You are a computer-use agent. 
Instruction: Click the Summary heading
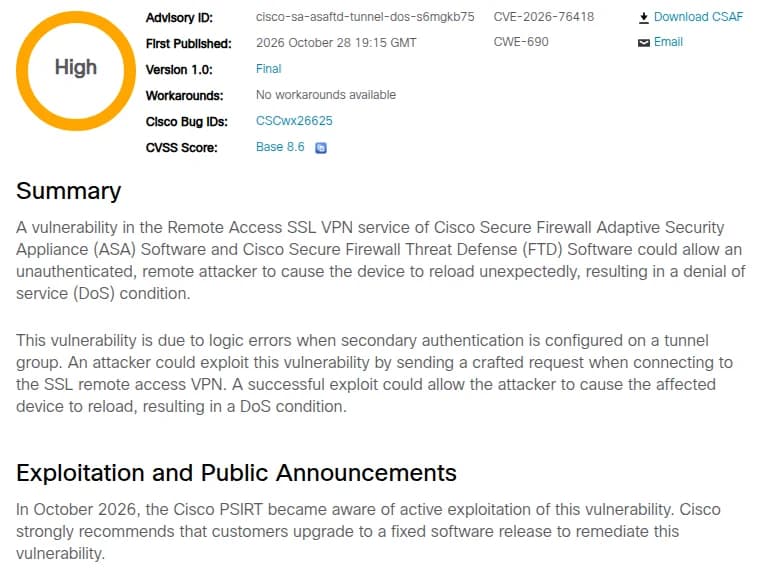point(69,191)
